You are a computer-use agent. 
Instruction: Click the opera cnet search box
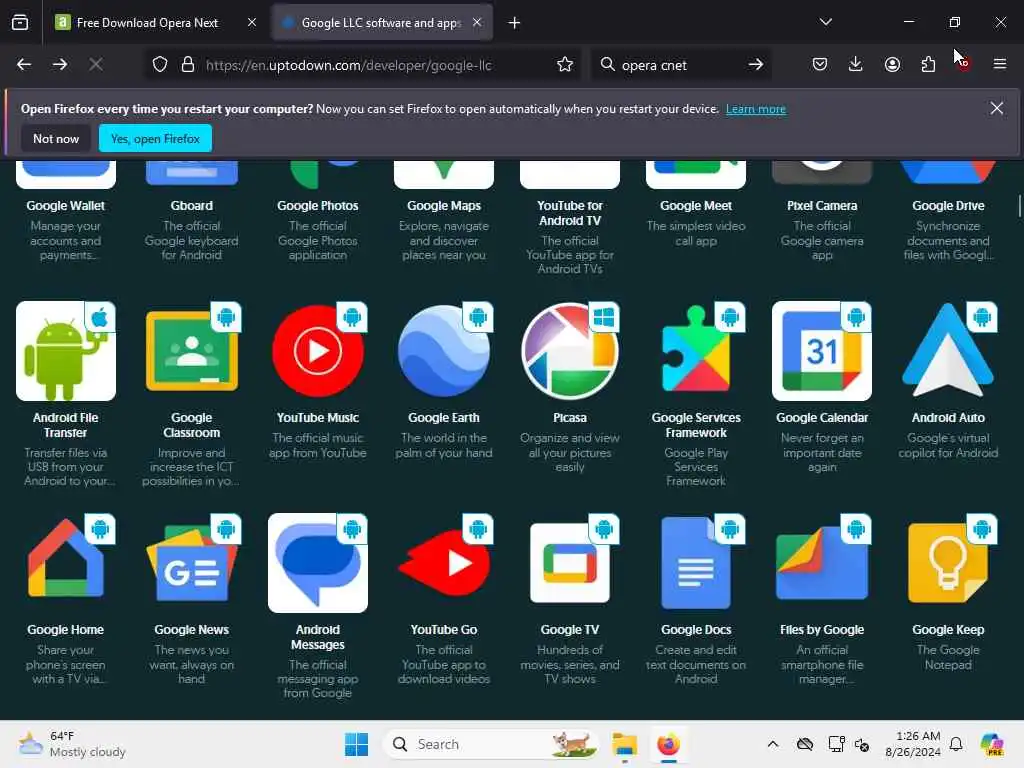click(679, 65)
